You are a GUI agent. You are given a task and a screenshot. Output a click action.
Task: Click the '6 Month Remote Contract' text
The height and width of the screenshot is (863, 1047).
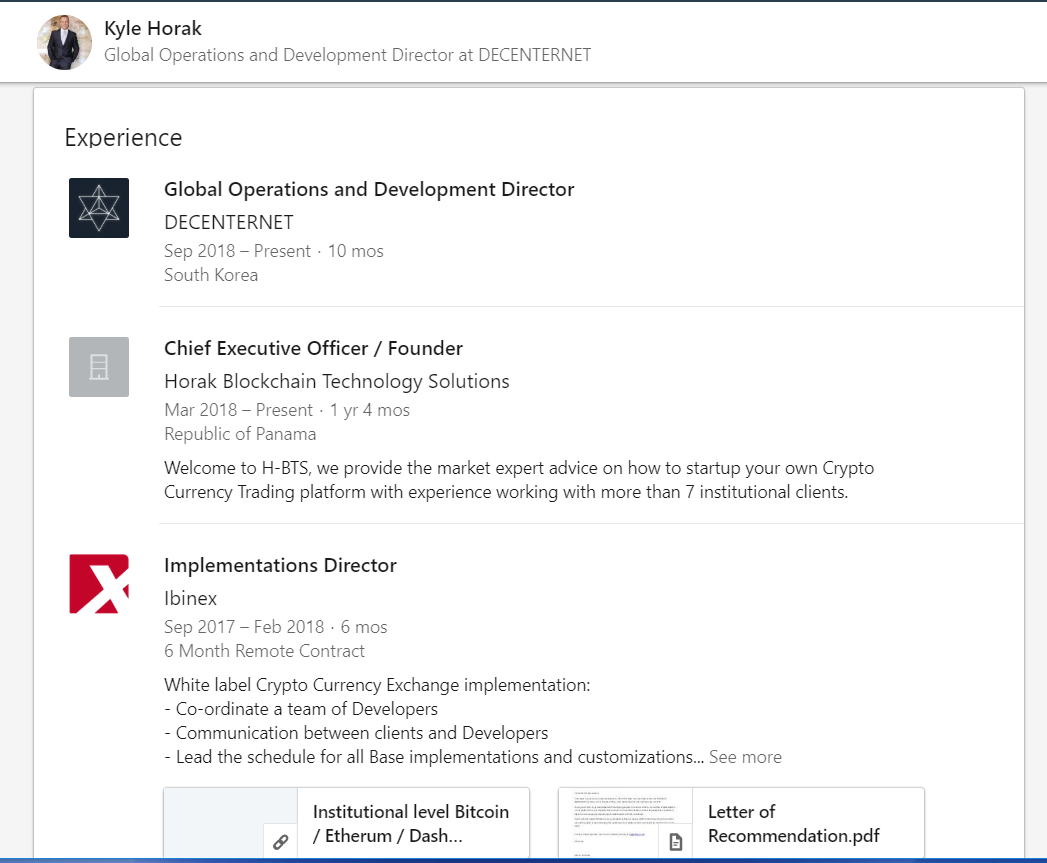264,651
